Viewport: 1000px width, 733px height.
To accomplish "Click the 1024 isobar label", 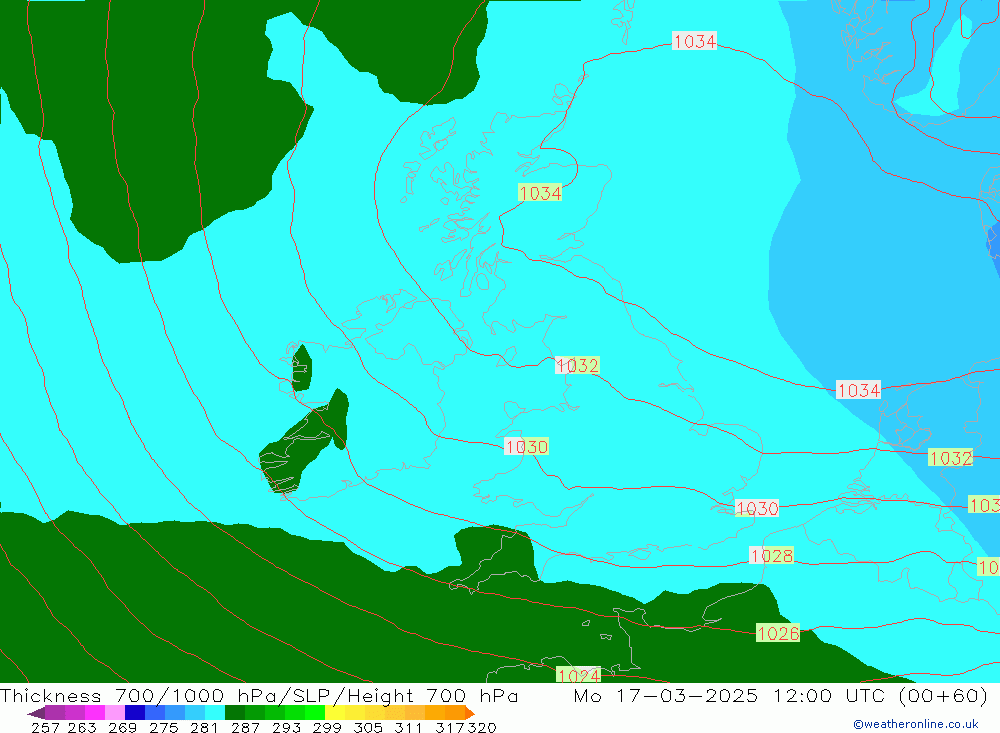I will coord(578,675).
